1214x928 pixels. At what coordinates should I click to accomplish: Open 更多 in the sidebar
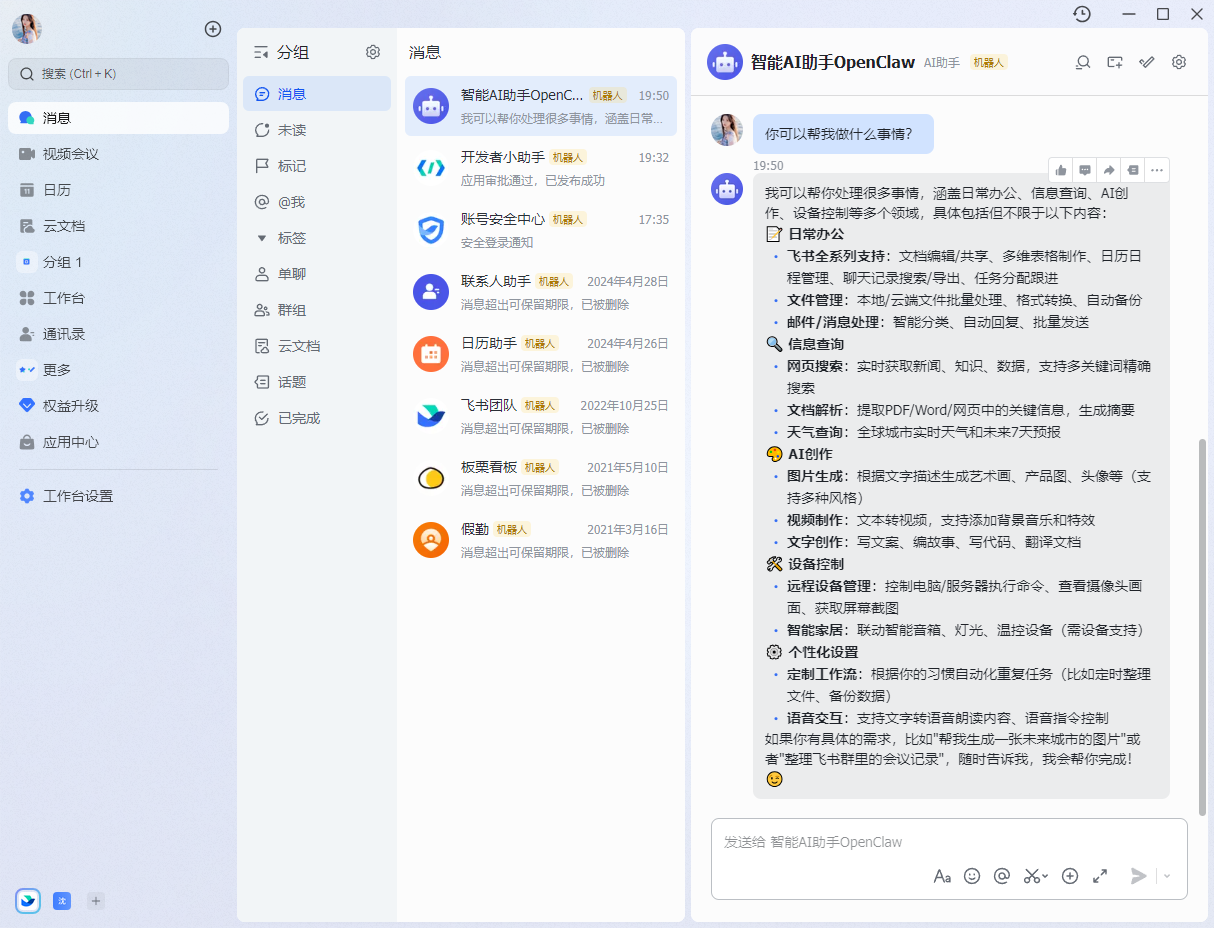click(118, 370)
